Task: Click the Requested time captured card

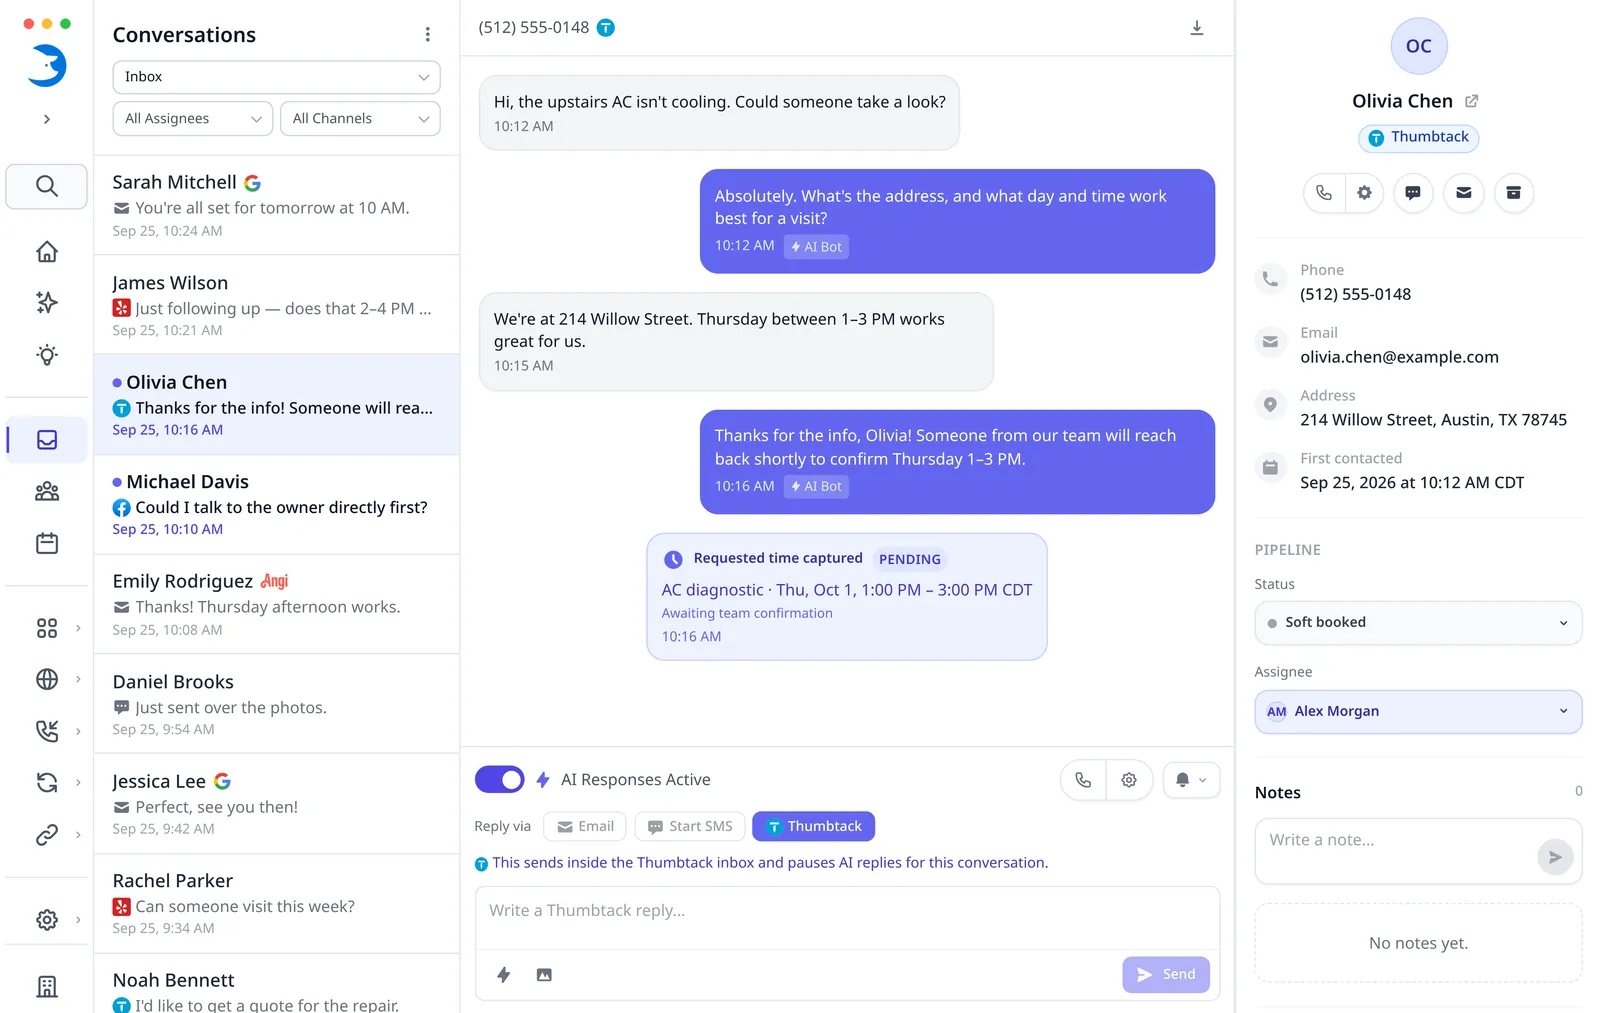Action: pyautogui.click(x=847, y=597)
